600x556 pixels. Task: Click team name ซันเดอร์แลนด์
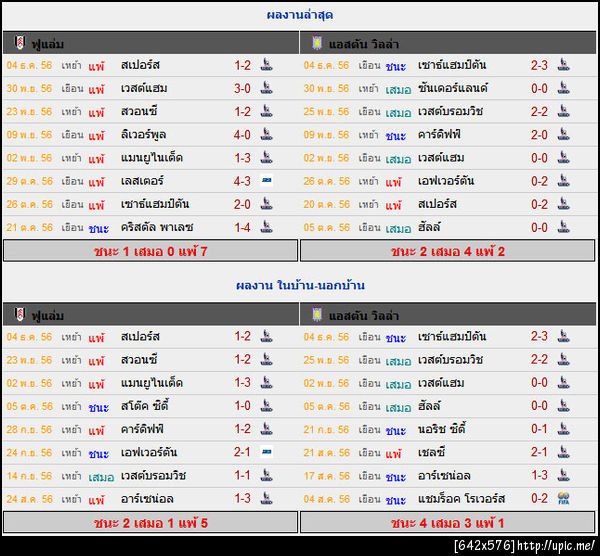[x=453, y=88]
